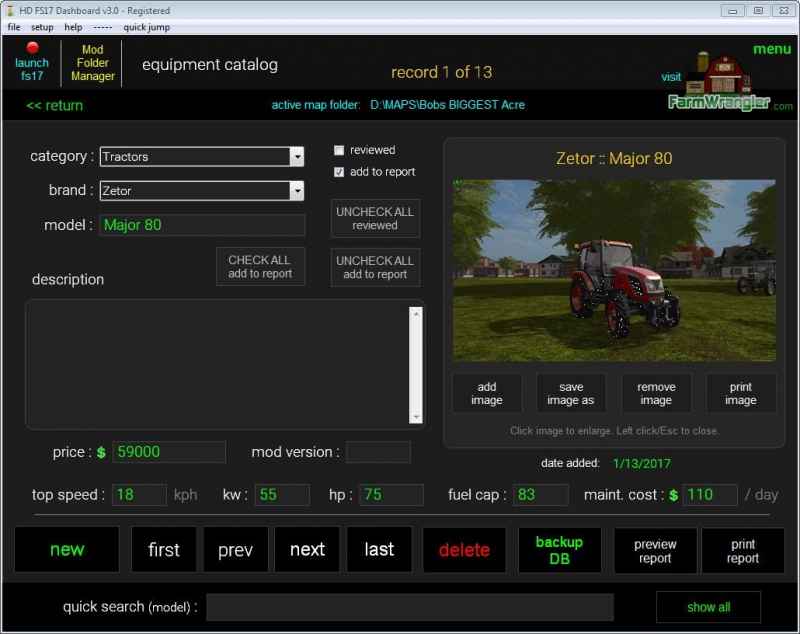The image size is (800, 634).
Task: Click CHECK ALL add to report button
Action: tap(260, 266)
